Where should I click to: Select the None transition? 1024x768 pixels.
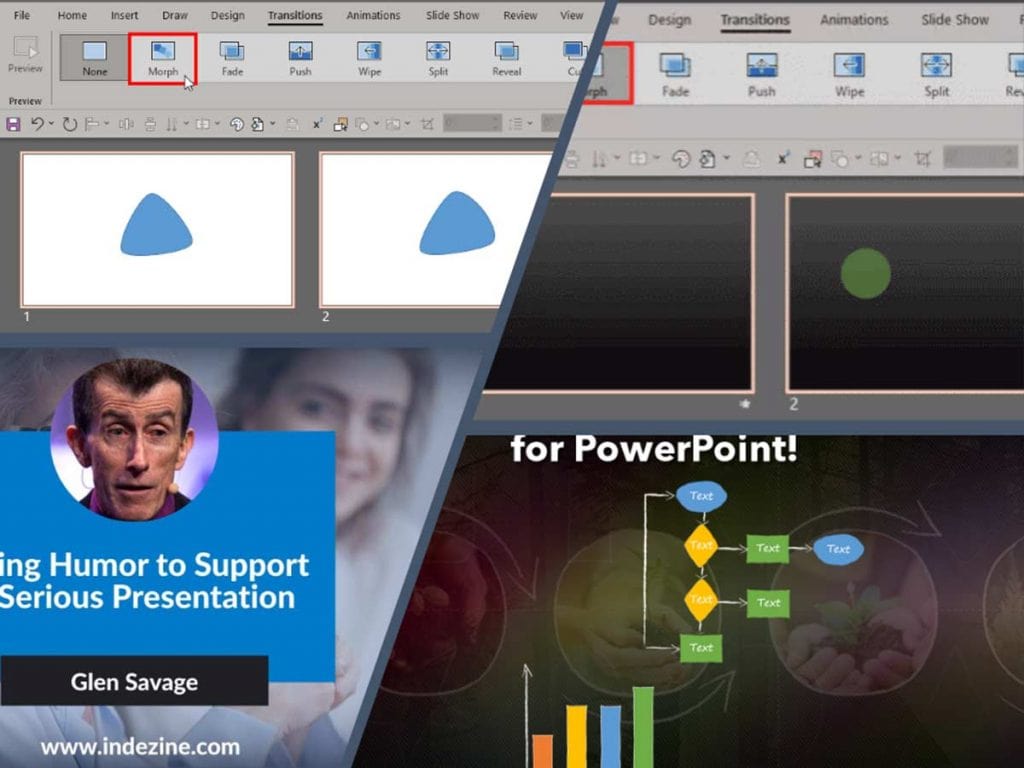[93, 58]
